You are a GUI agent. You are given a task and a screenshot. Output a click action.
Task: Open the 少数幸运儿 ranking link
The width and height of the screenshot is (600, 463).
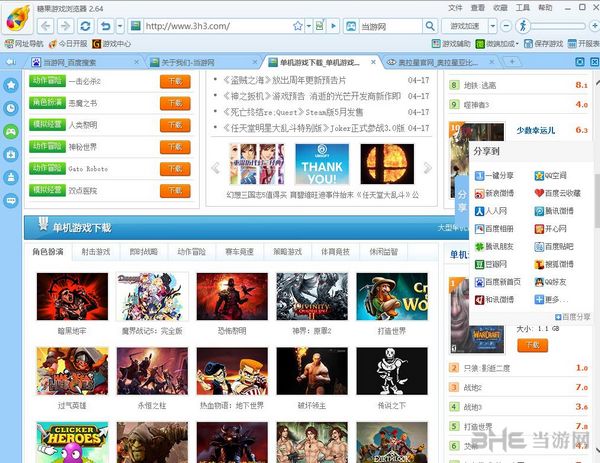click(x=536, y=130)
